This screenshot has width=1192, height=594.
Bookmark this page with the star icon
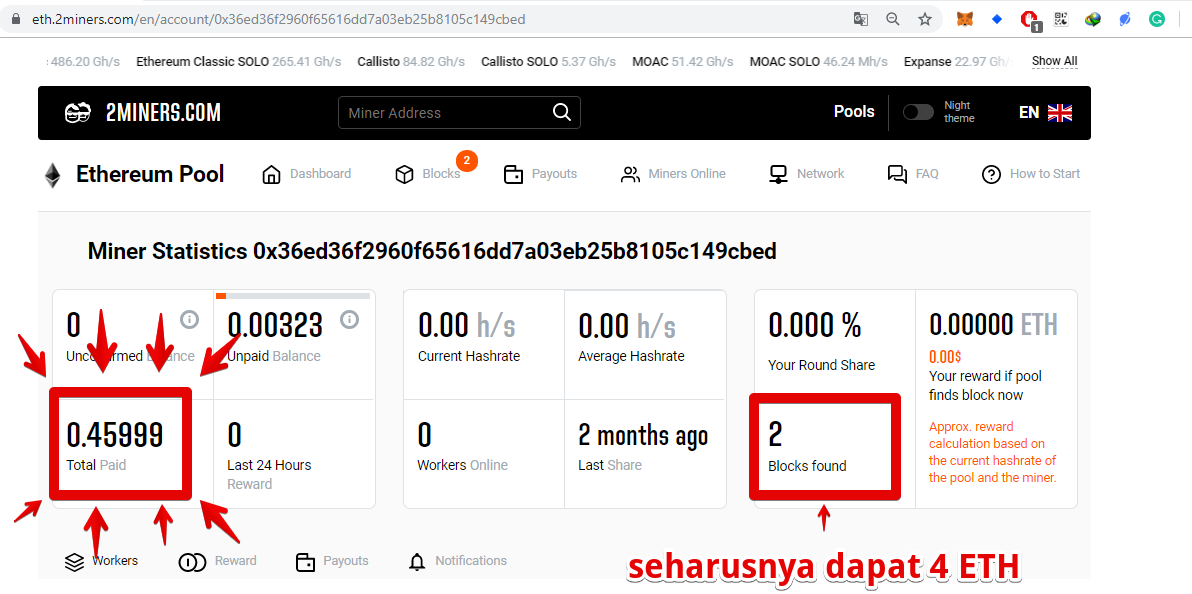coord(924,19)
